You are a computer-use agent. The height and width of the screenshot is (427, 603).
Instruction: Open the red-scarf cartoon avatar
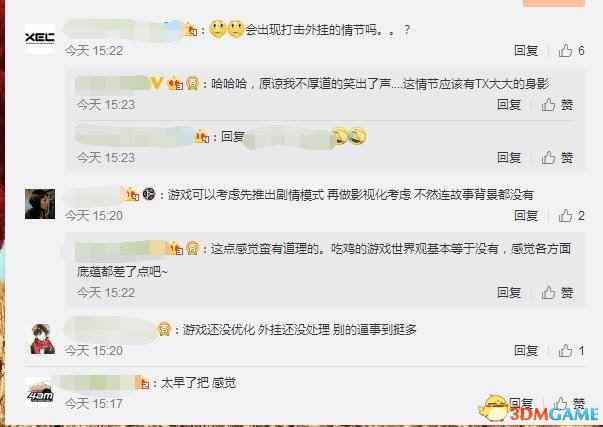tap(42, 339)
